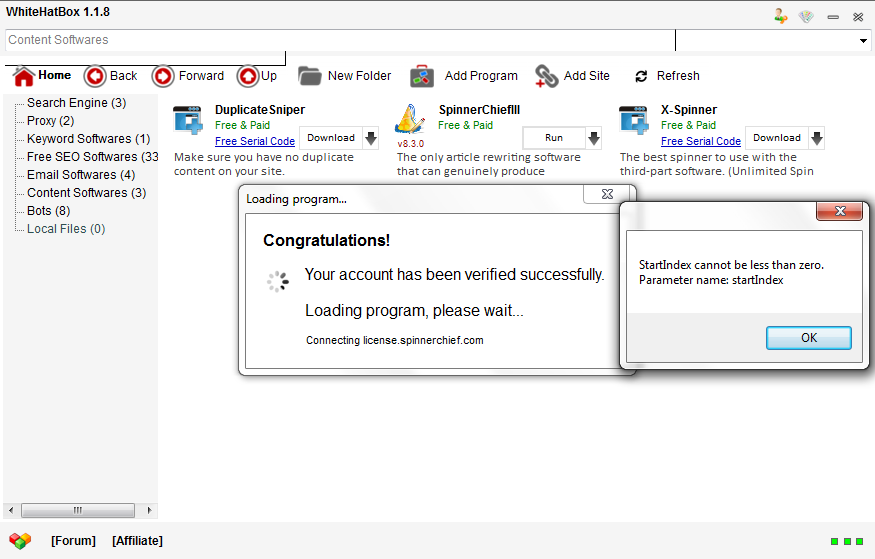Click the Content Softwares search field
Image resolution: width=875 pixels, height=559 pixels.
(x=340, y=41)
